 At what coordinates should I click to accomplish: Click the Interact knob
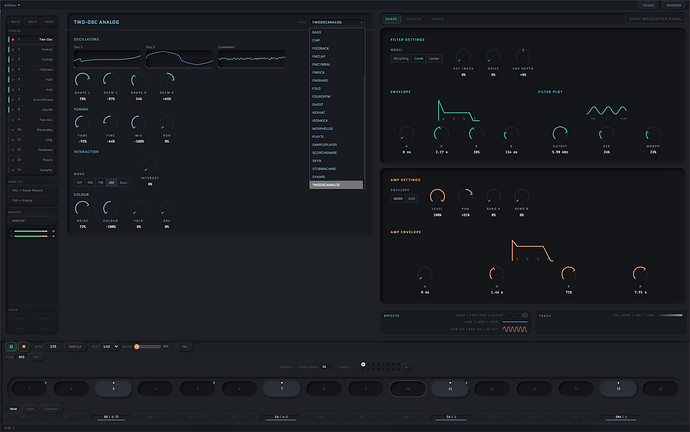pos(150,165)
